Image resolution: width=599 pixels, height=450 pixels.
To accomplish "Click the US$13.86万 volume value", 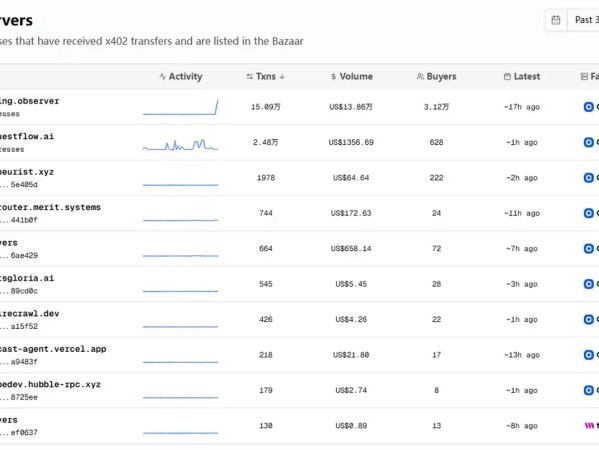I will click(x=351, y=107).
